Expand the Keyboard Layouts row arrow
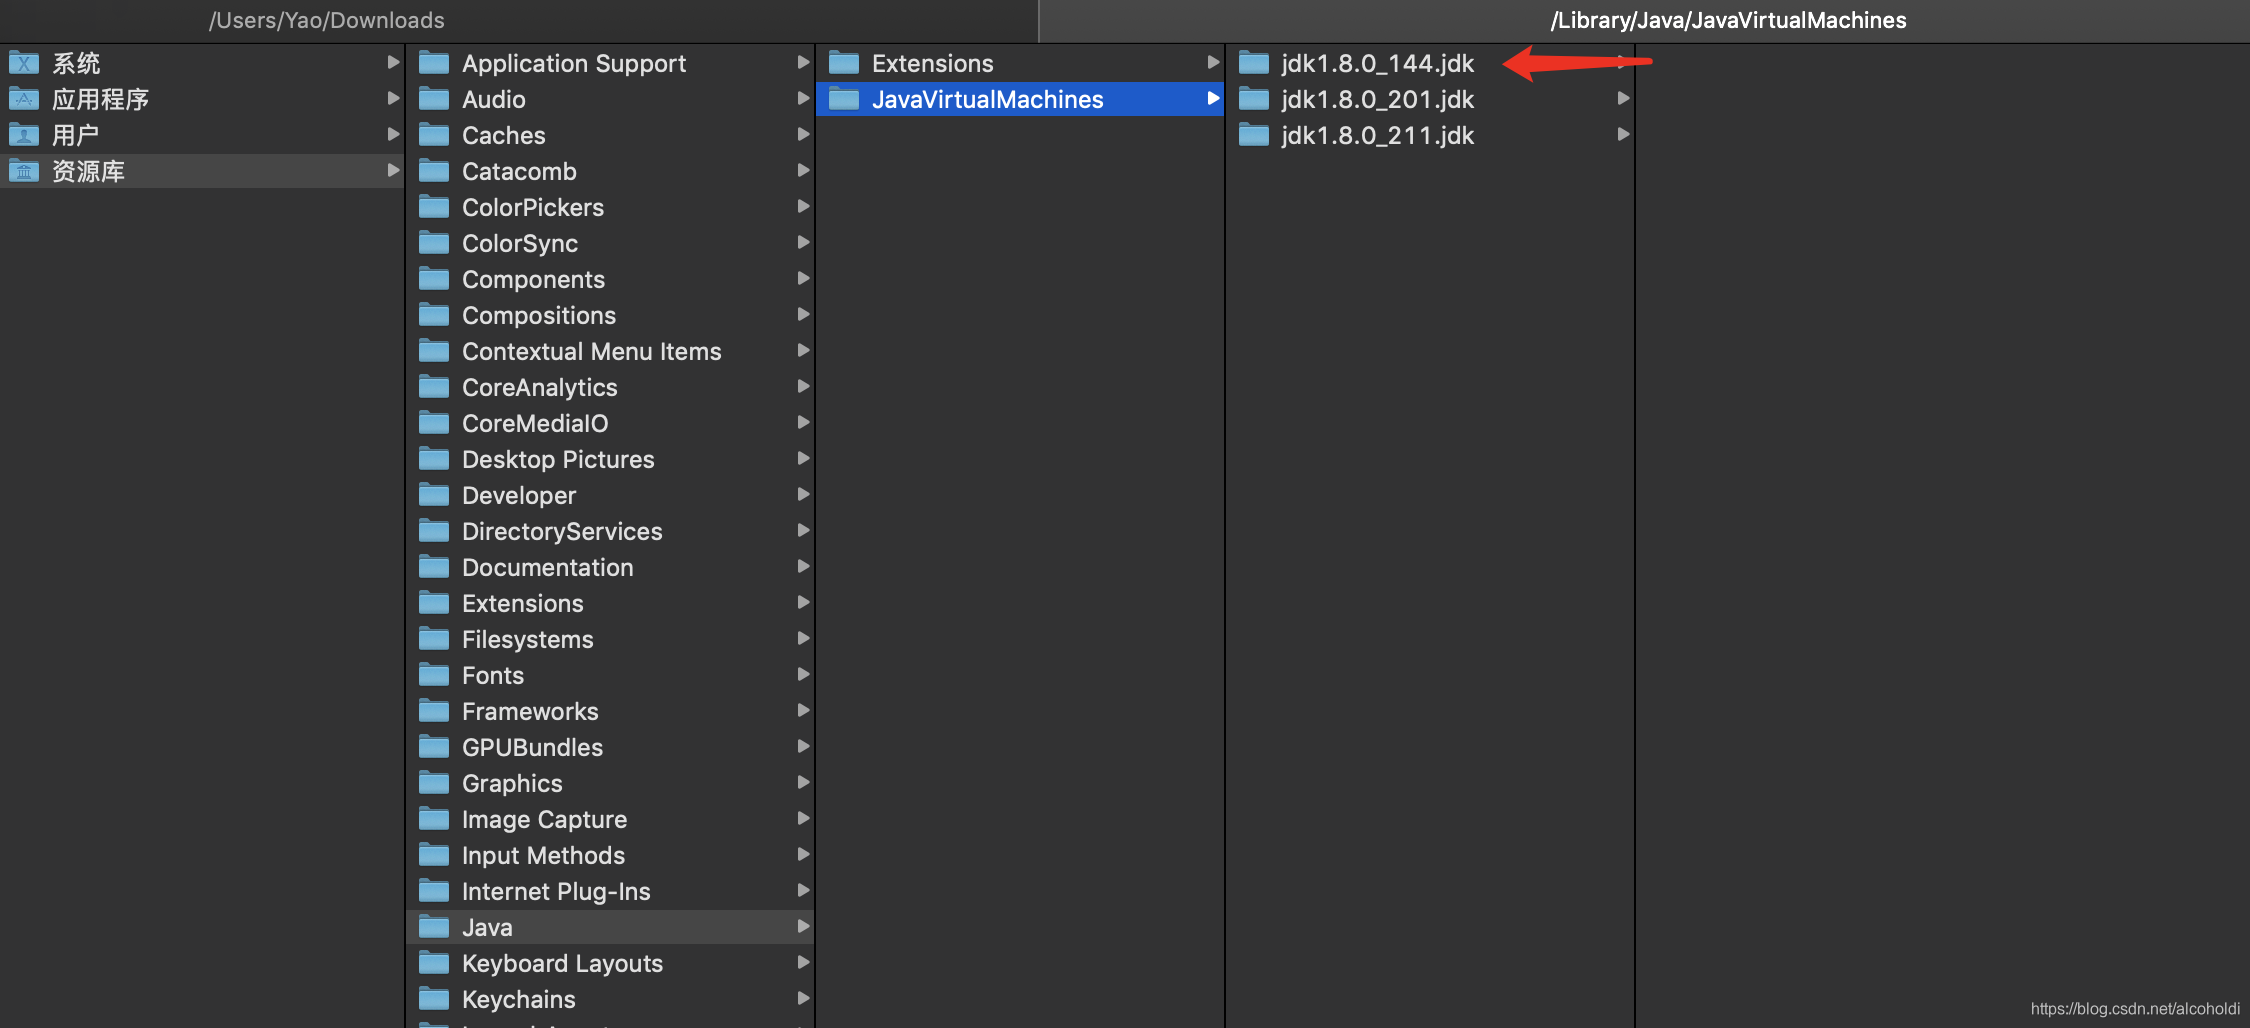The width and height of the screenshot is (2250, 1028). (x=803, y=962)
